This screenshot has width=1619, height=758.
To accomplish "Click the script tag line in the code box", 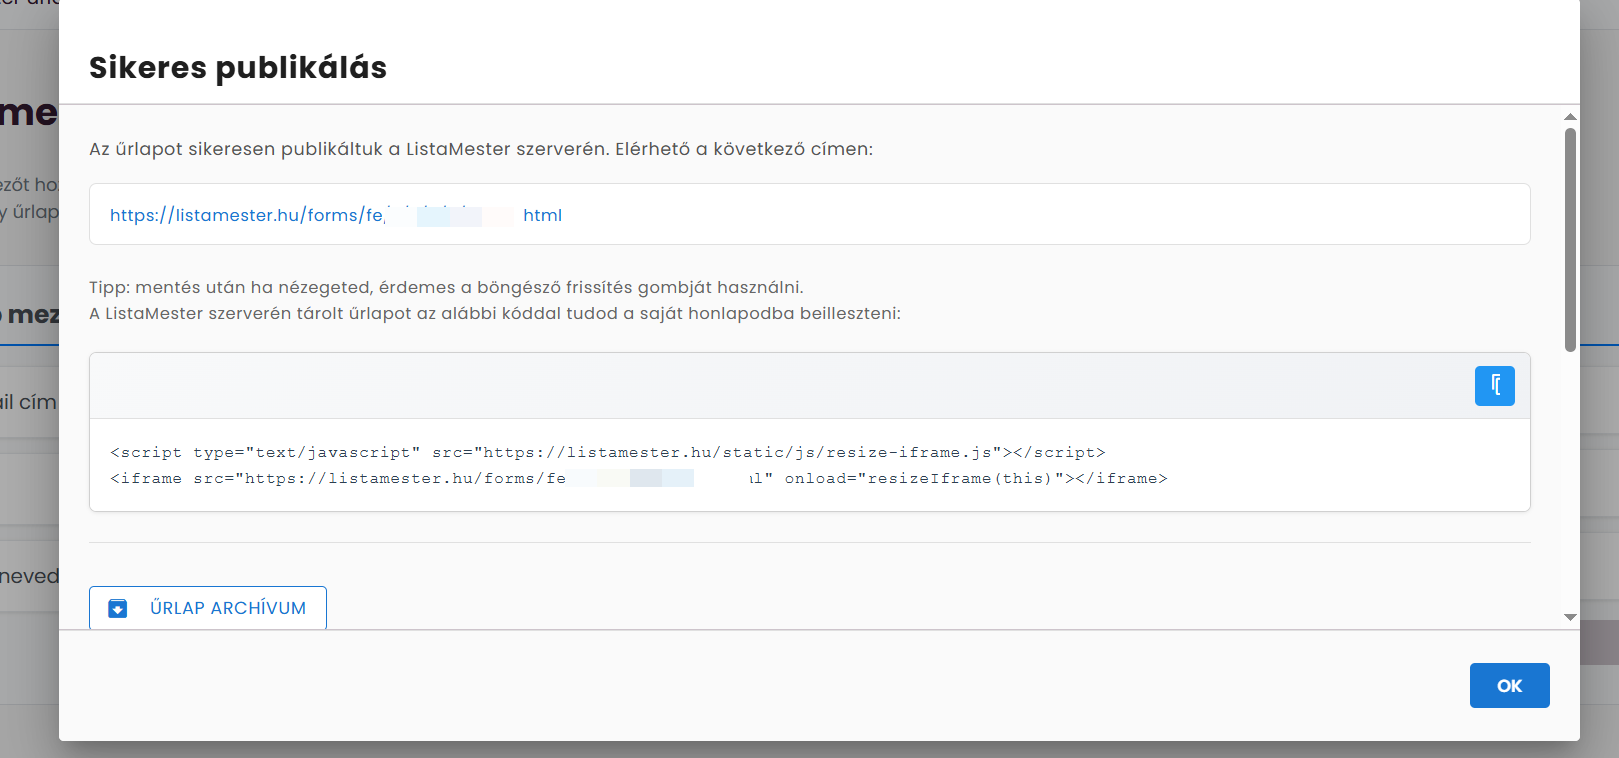I will coord(608,452).
